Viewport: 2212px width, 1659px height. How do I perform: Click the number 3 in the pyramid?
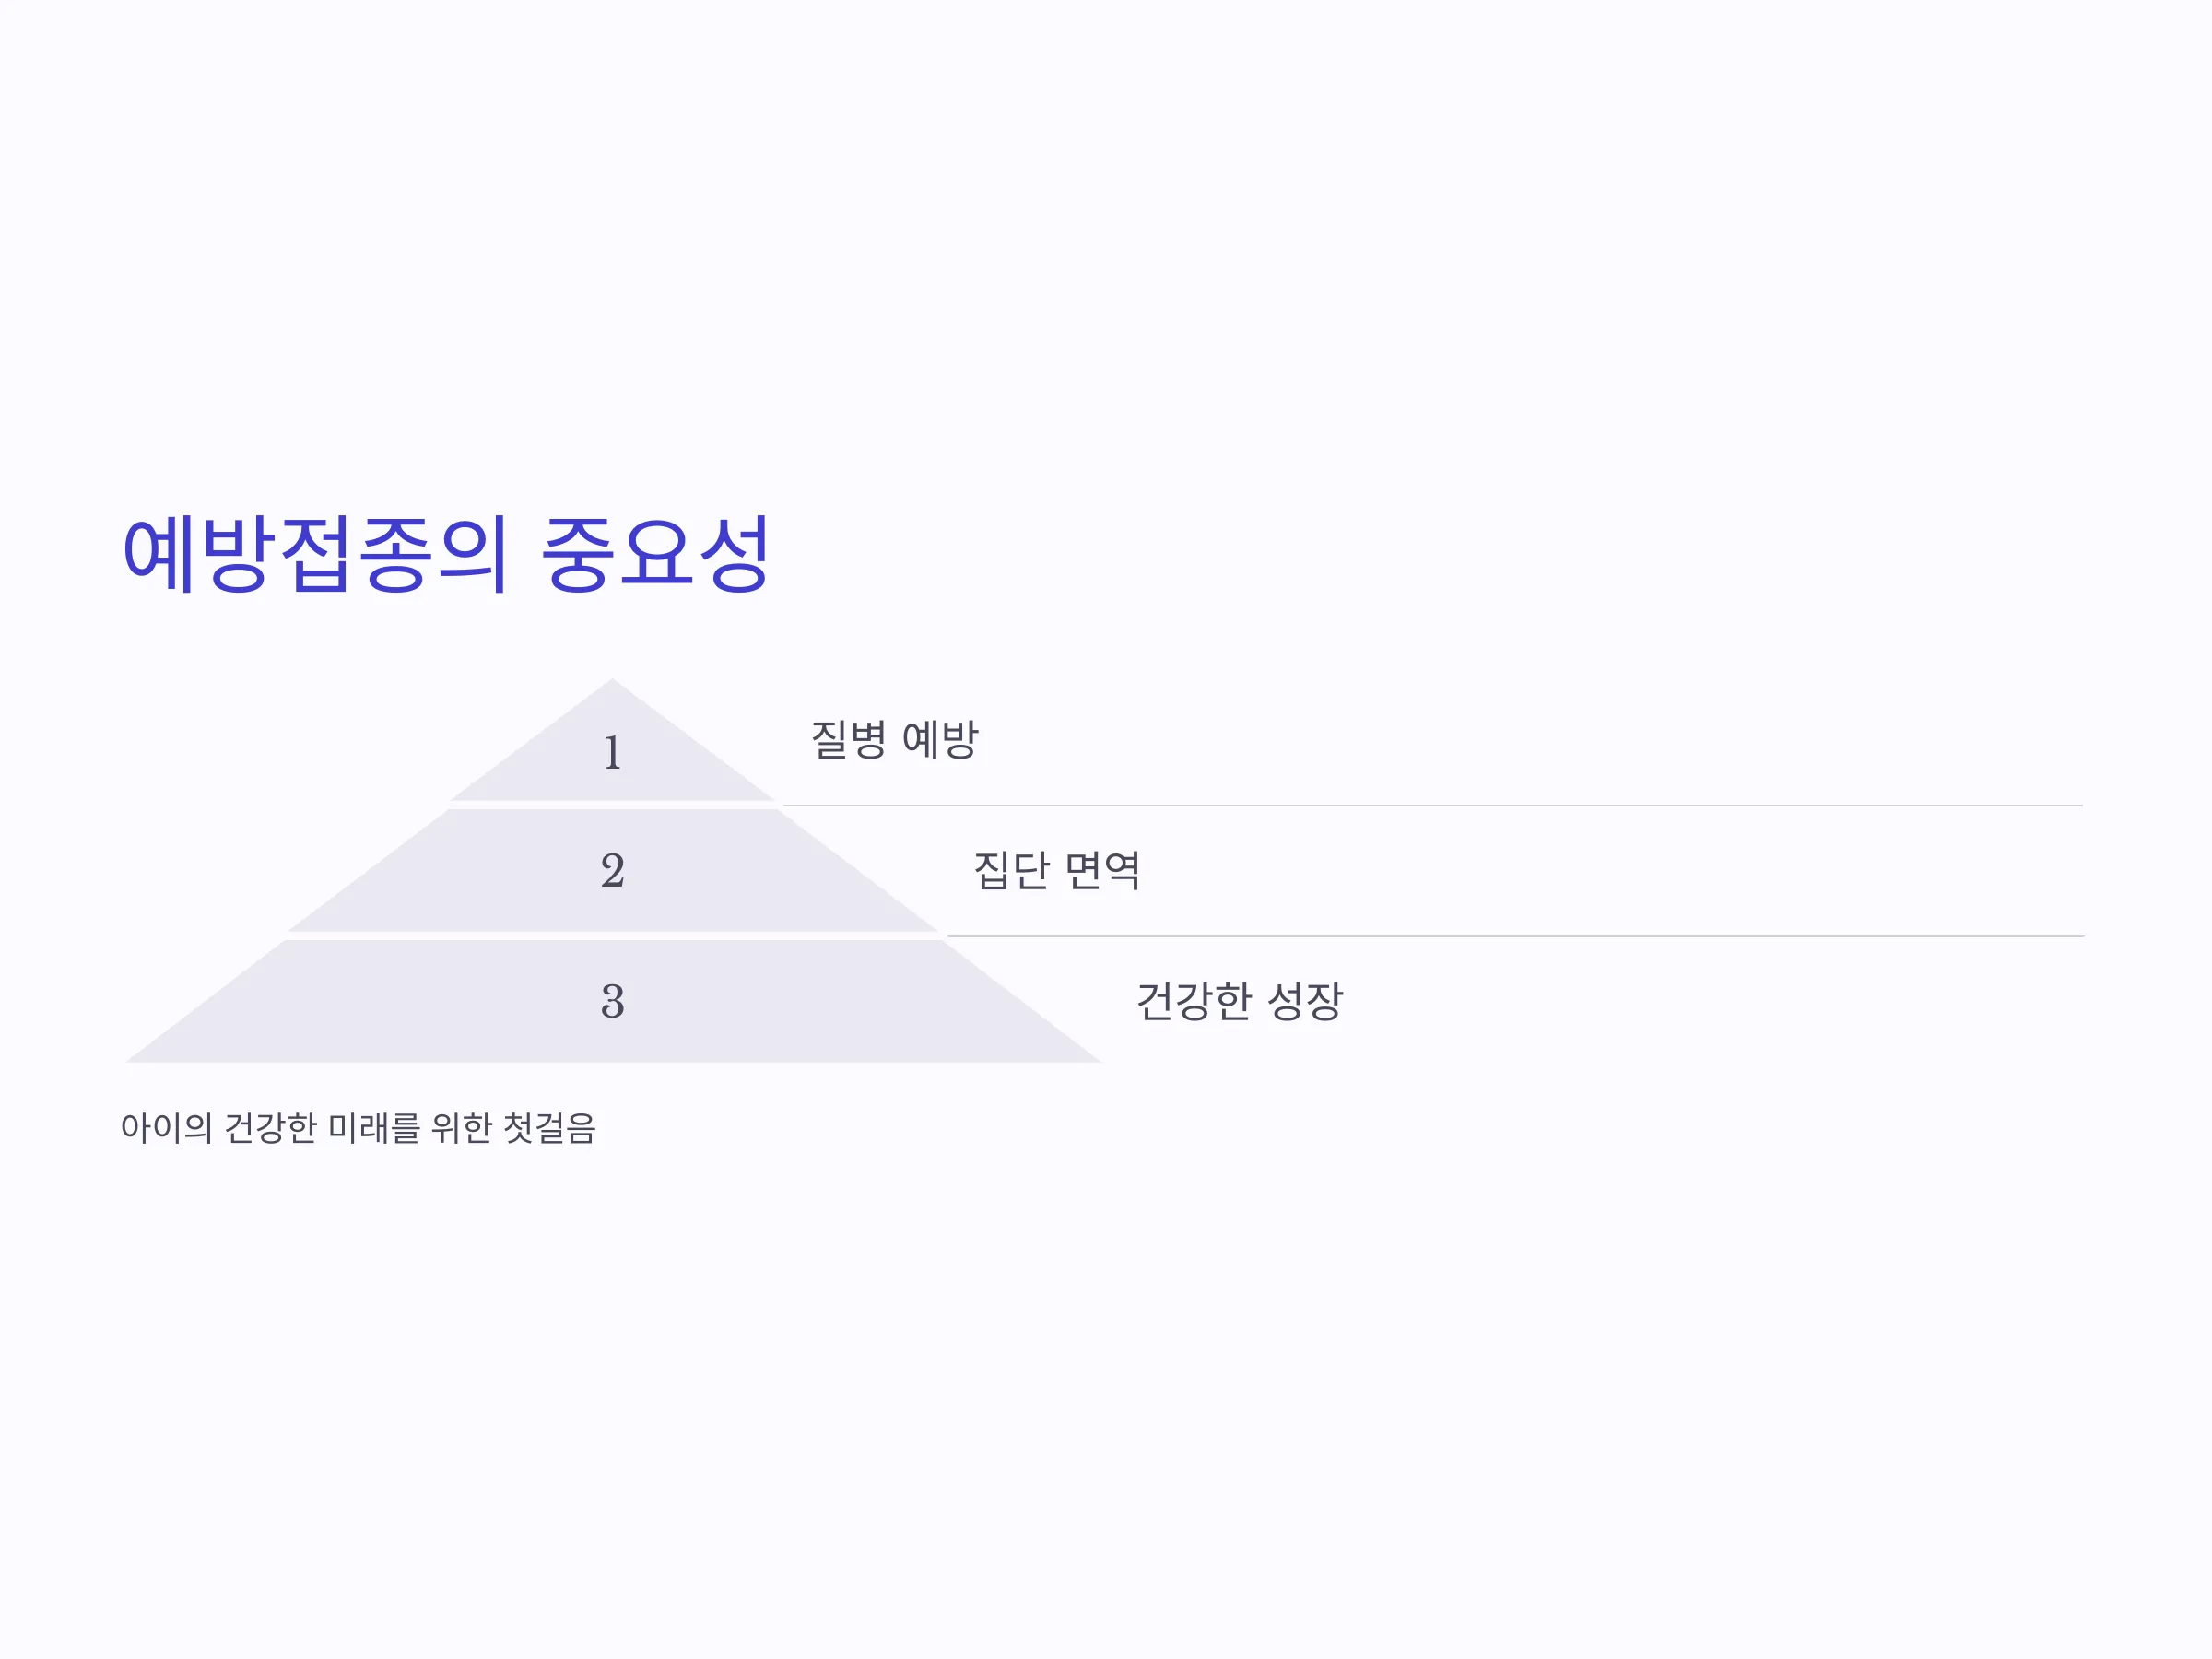[613, 1001]
